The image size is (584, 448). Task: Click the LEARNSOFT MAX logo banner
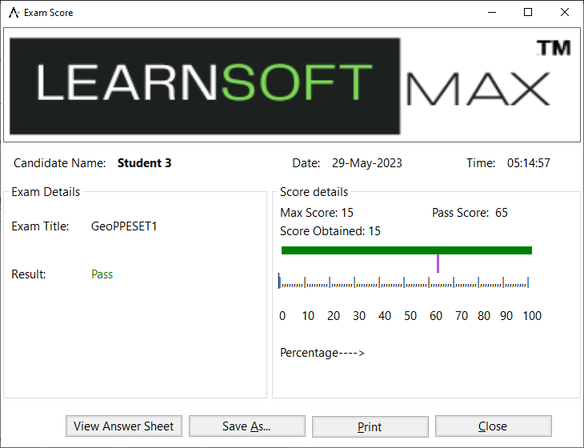point(292,85)
